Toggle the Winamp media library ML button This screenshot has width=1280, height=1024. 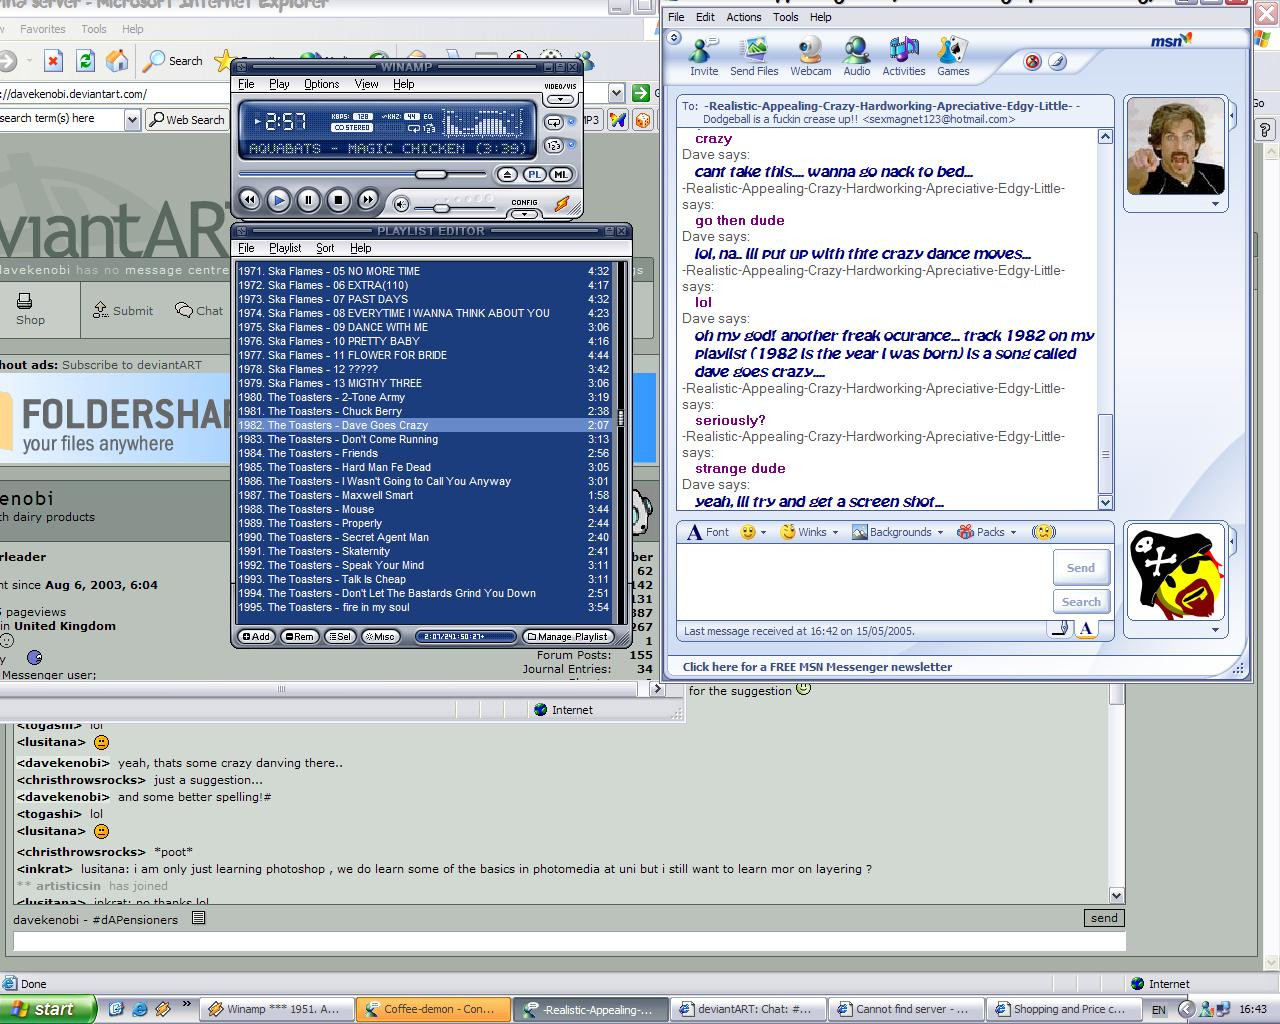560,174
